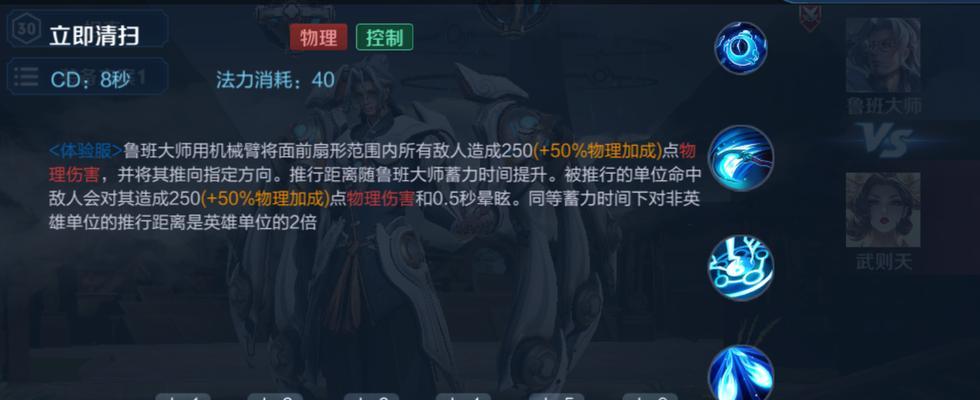Select the fourth skill level tab at bottom
Viewport: 980px width, 400px height.
[x=462, y=396]
